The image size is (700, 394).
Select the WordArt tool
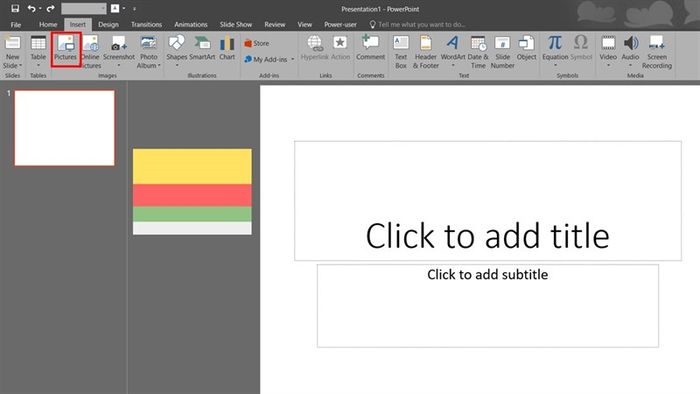pyautogui.click(x=453, y=50)
